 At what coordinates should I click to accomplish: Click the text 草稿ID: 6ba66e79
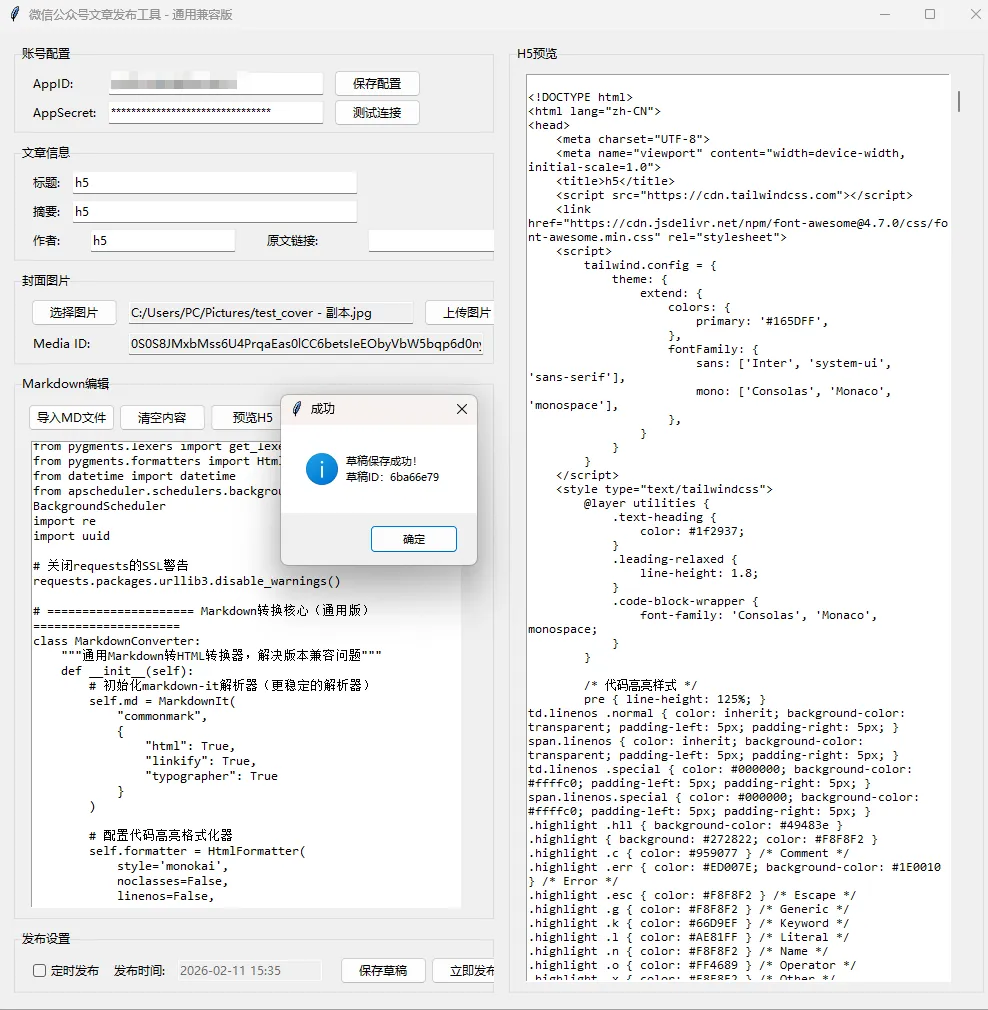tap(392, 477)
